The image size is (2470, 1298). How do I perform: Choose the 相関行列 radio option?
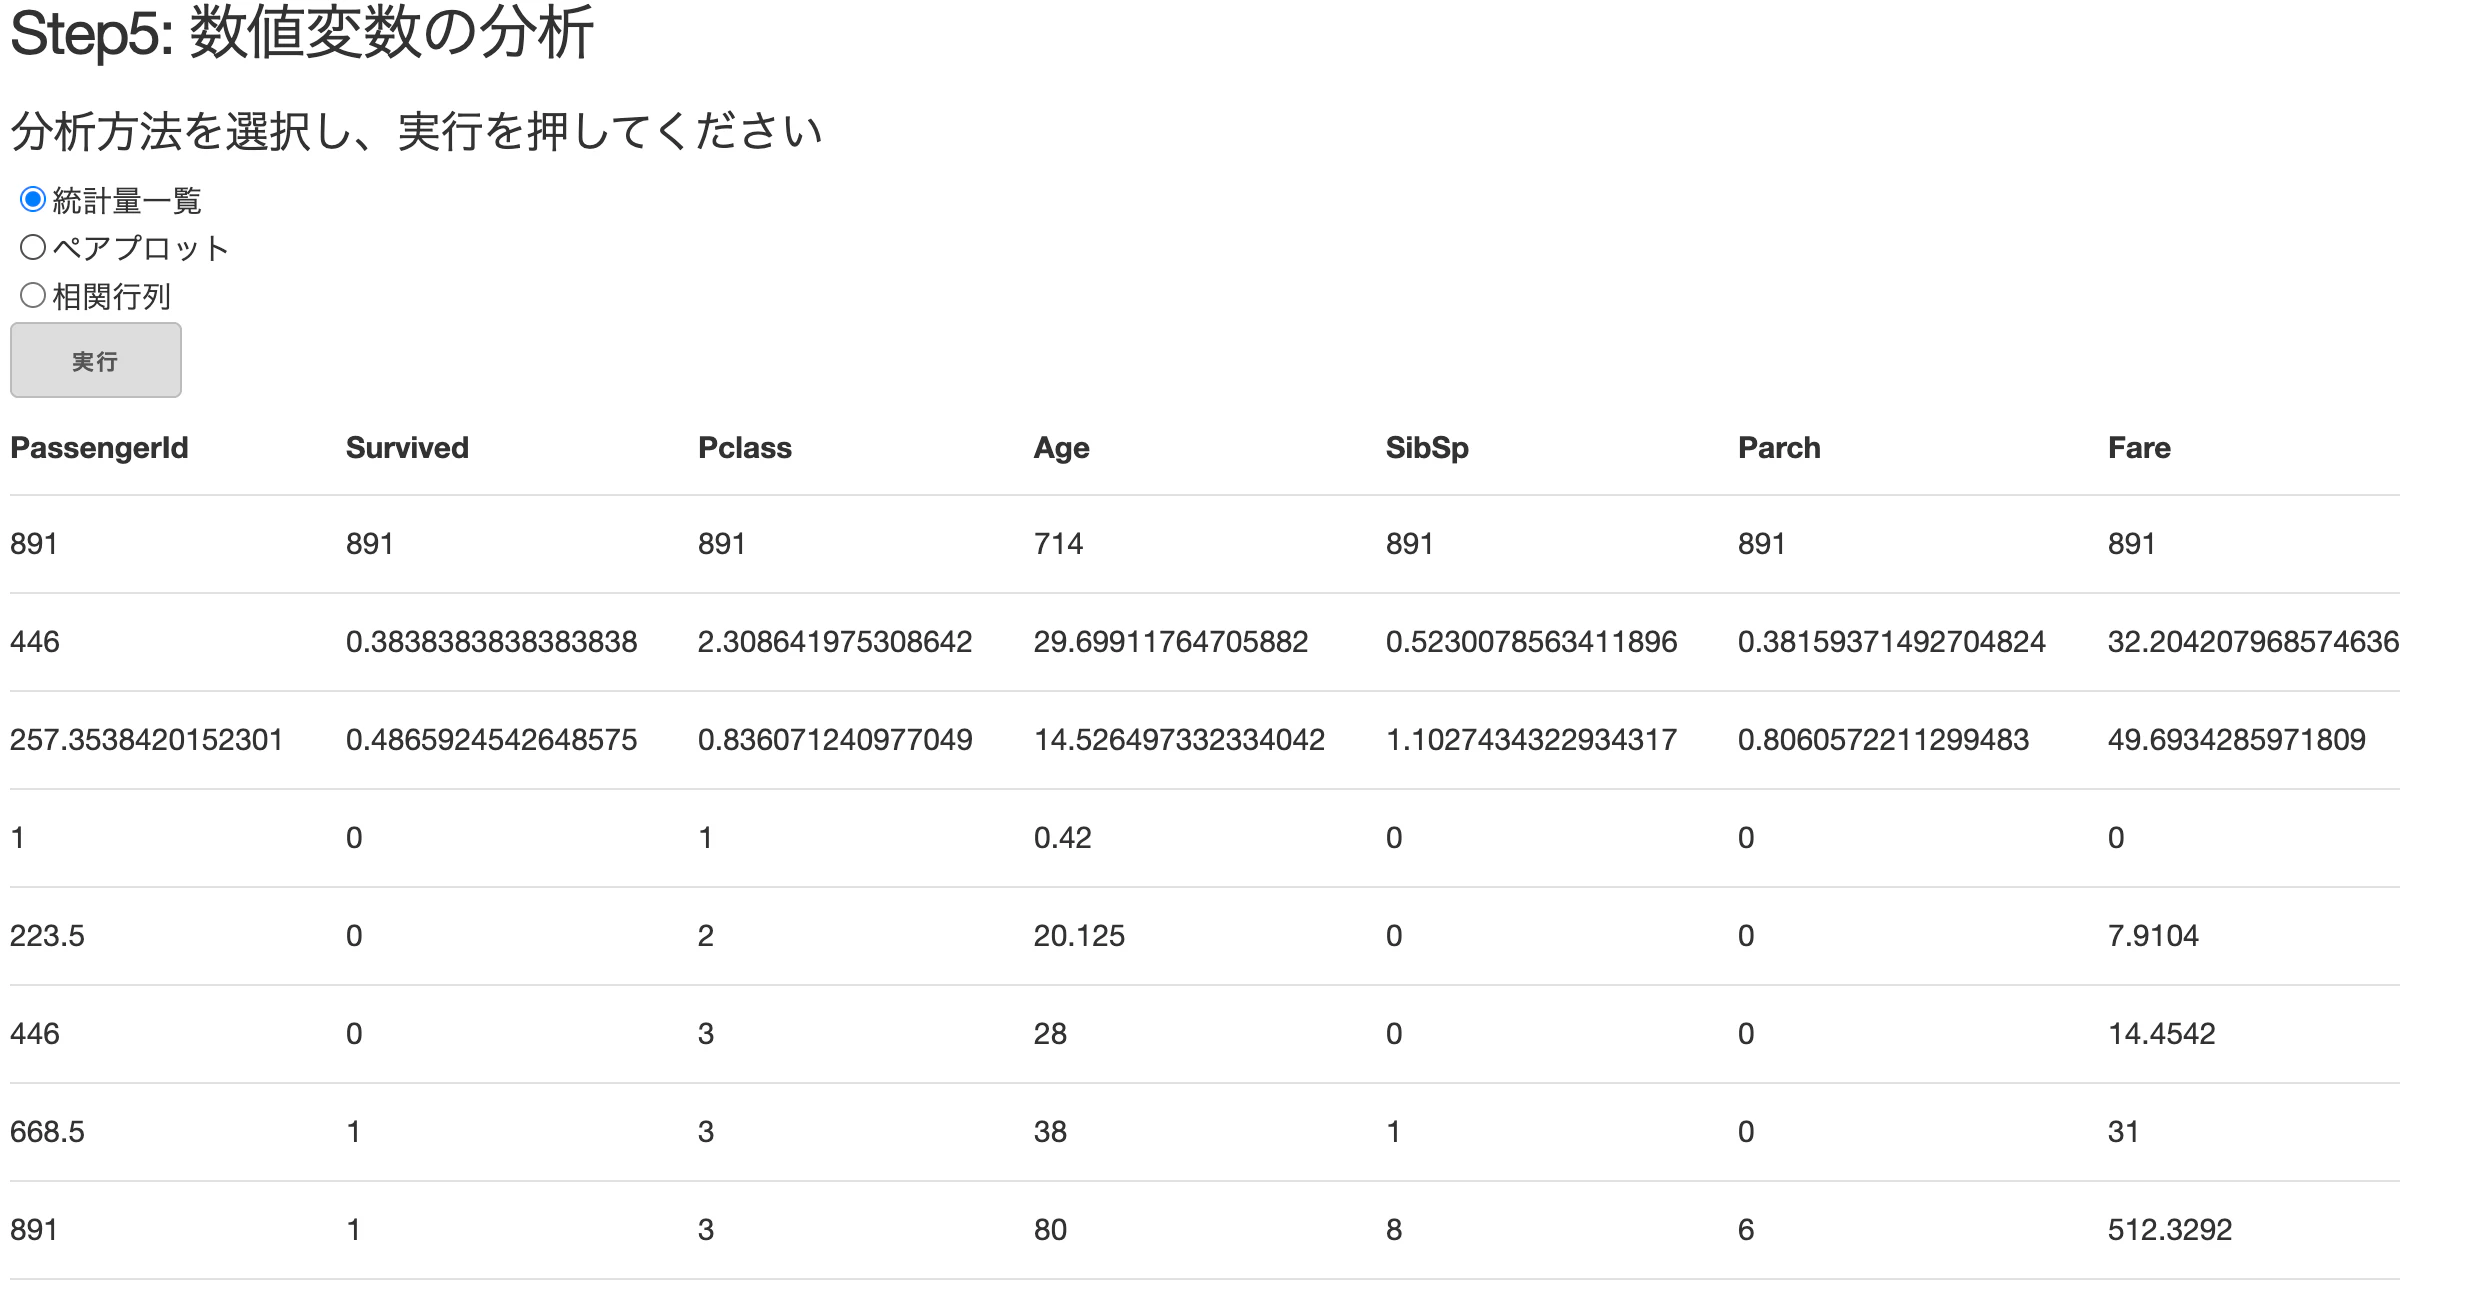tap(33, 295)
